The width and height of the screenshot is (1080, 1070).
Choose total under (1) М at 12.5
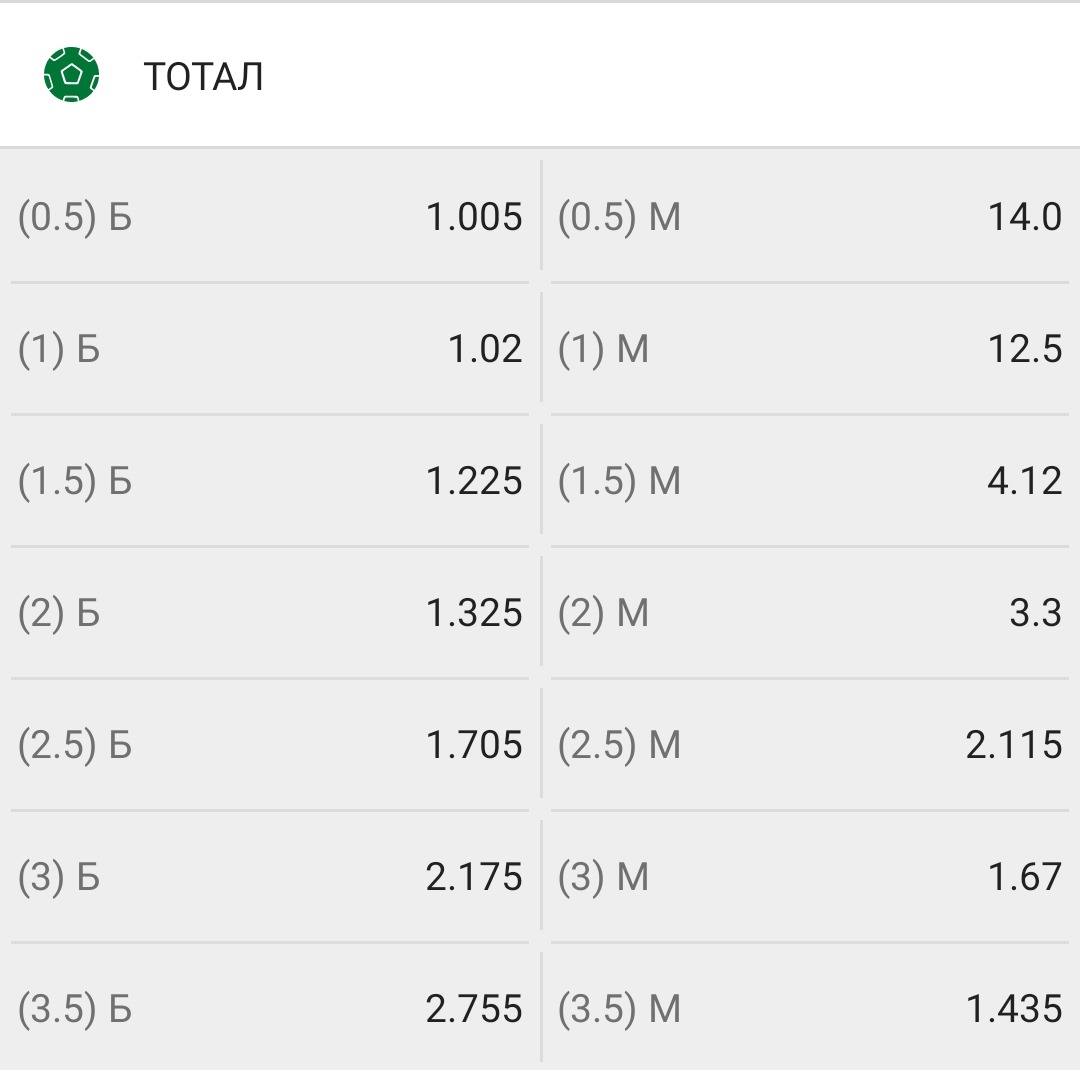(x=810, y=349)
